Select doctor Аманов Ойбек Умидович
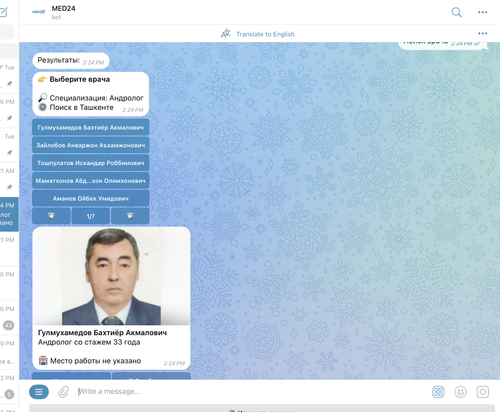500x412 pixels. [x=91, y=198]
